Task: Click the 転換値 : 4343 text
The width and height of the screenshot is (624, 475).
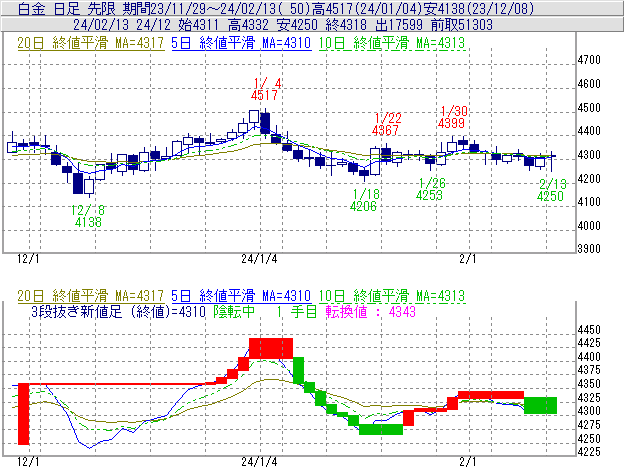Action: tap(370, 311)
